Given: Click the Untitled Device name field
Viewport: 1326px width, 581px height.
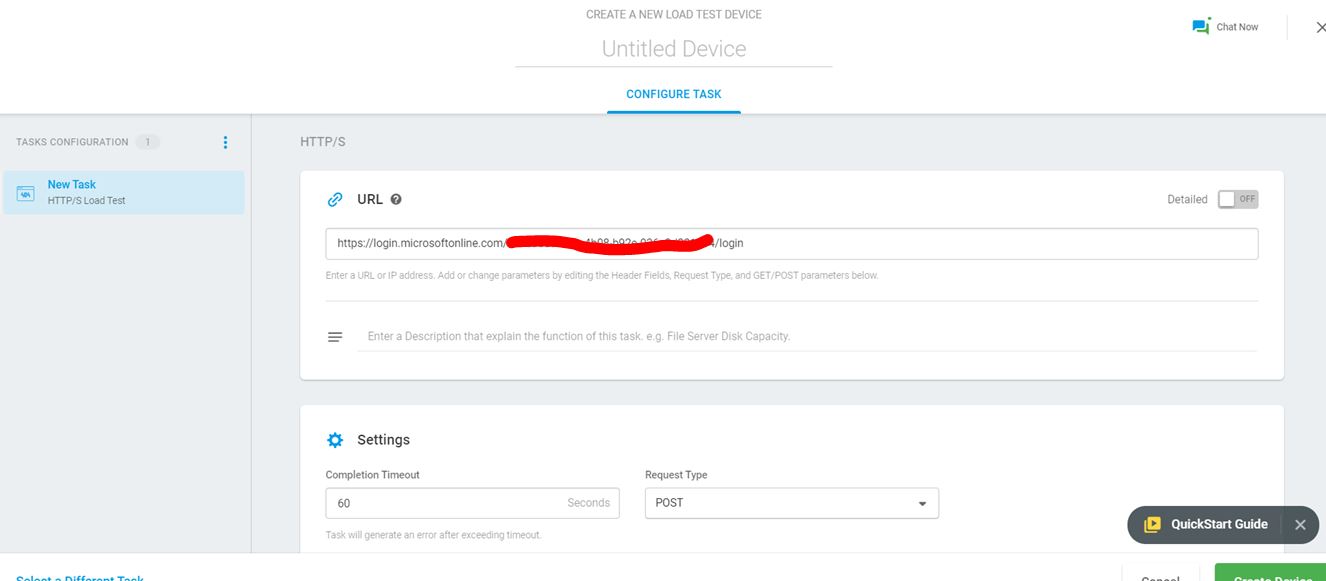Looking at the screenshot, I should coord(673,48).
